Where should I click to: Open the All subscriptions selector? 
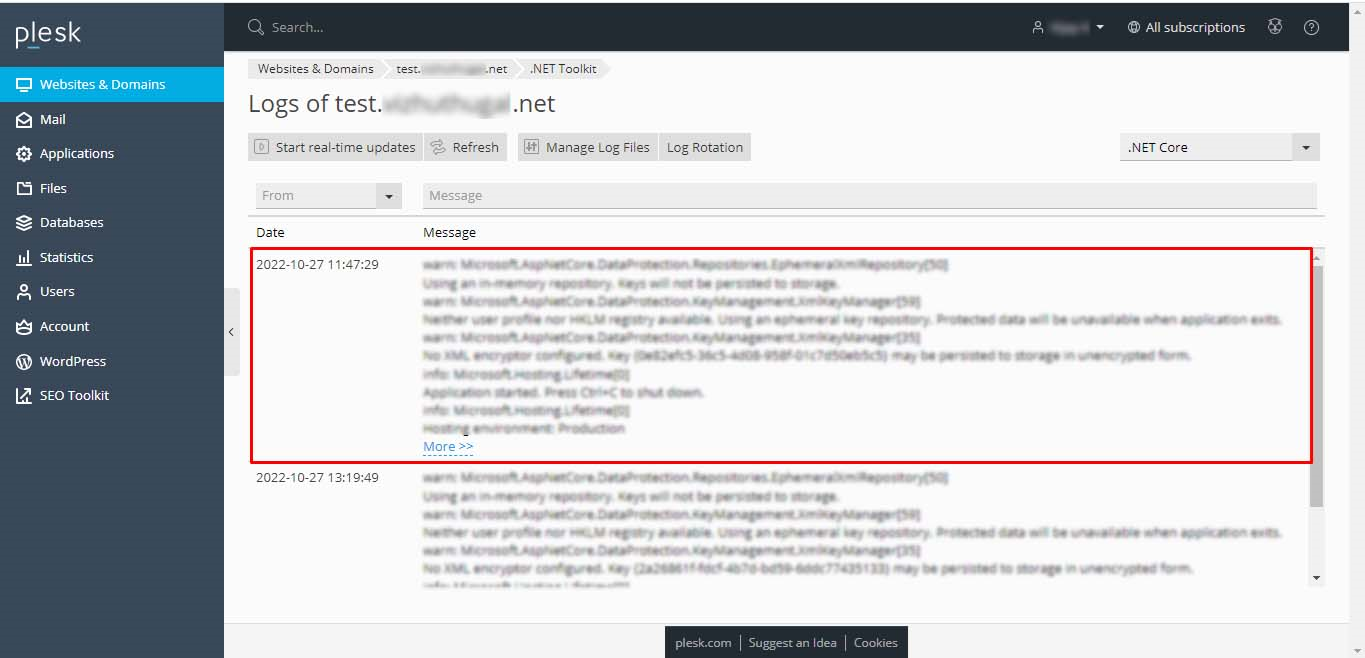pos(1186,27)
